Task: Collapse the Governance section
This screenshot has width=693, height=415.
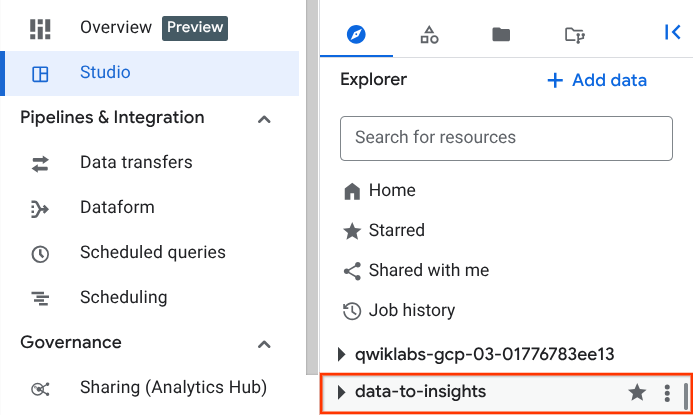Action: coord(264,344)
